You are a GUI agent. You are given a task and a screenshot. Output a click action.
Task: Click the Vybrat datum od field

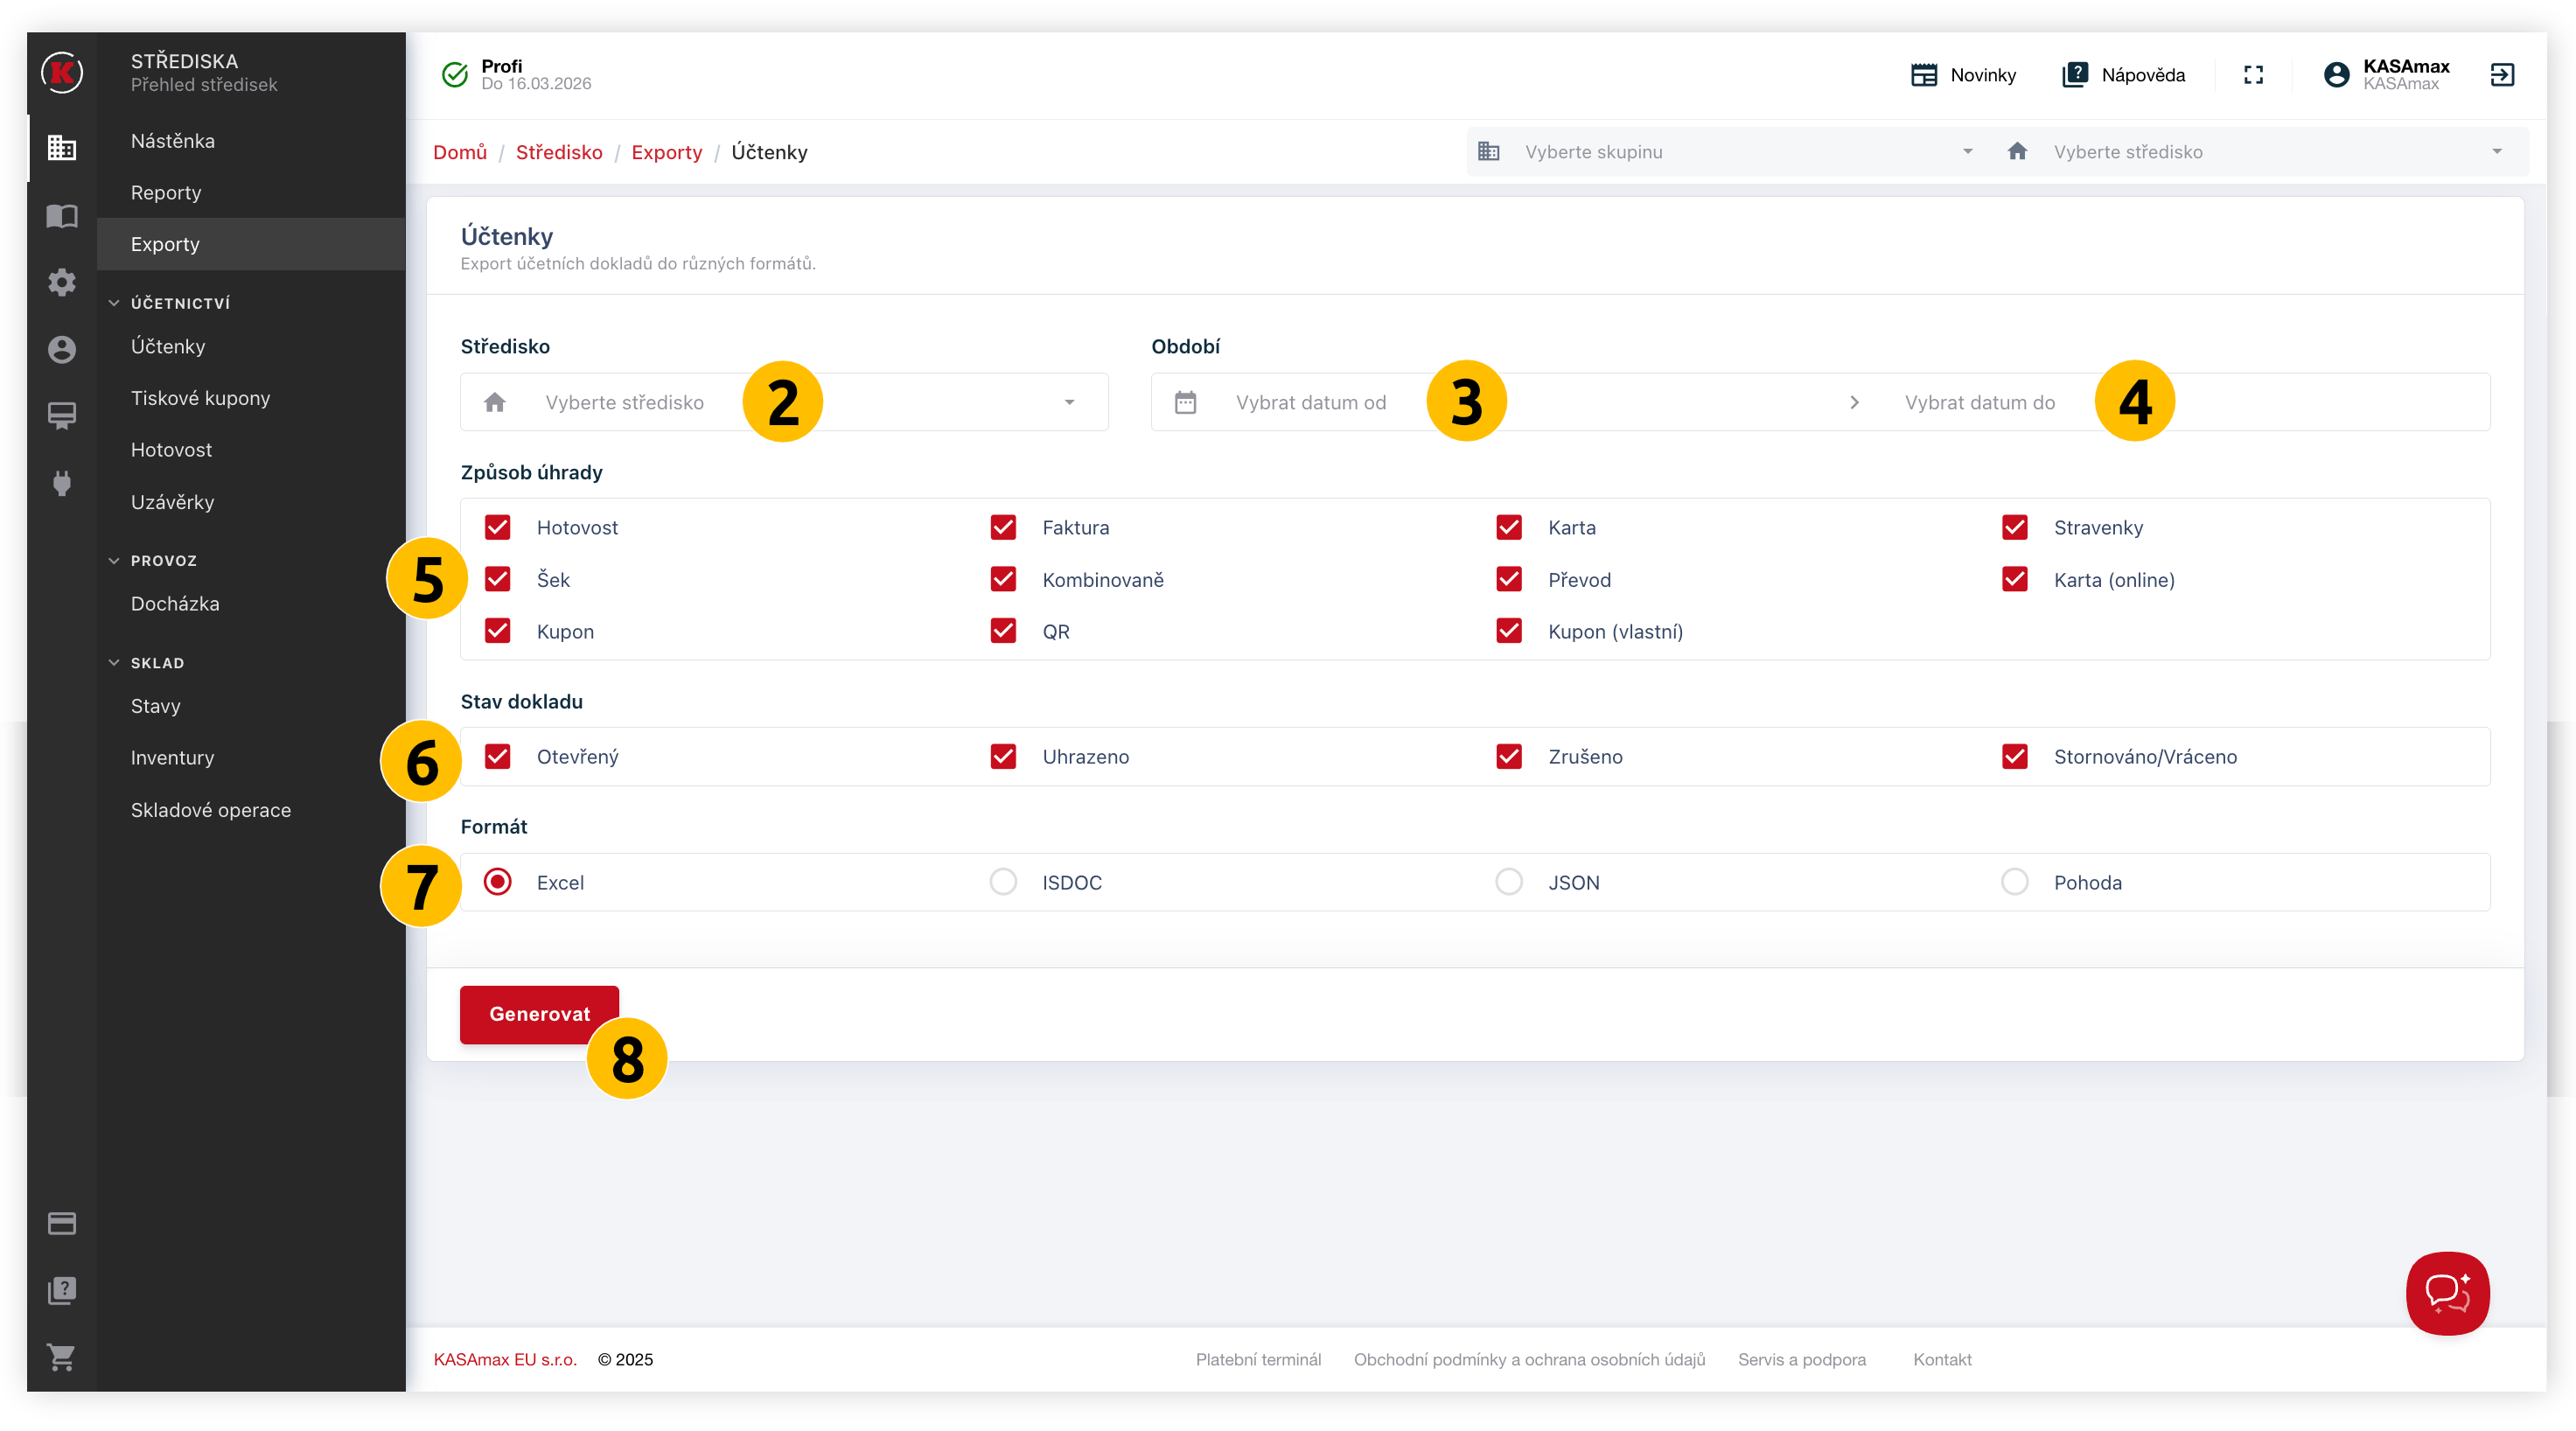pyautogui.click(x=1310, y=402)
